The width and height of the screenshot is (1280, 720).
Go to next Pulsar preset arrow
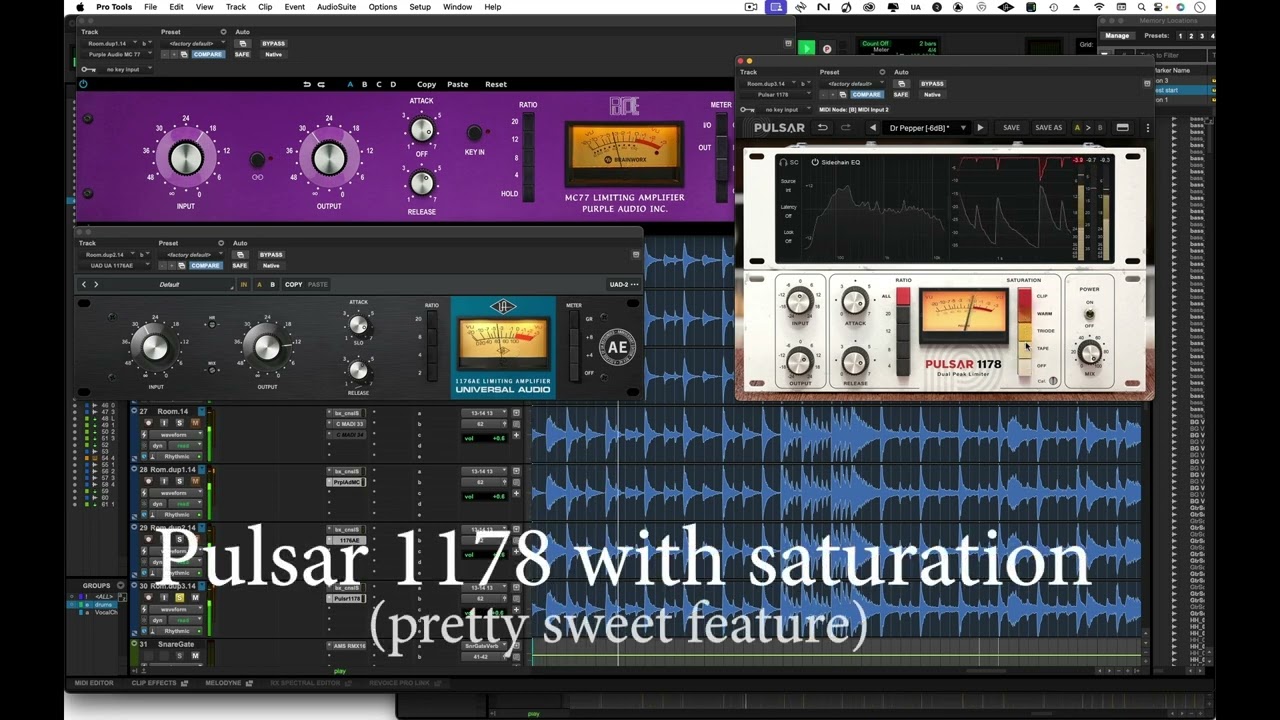(x=980, y=128)
